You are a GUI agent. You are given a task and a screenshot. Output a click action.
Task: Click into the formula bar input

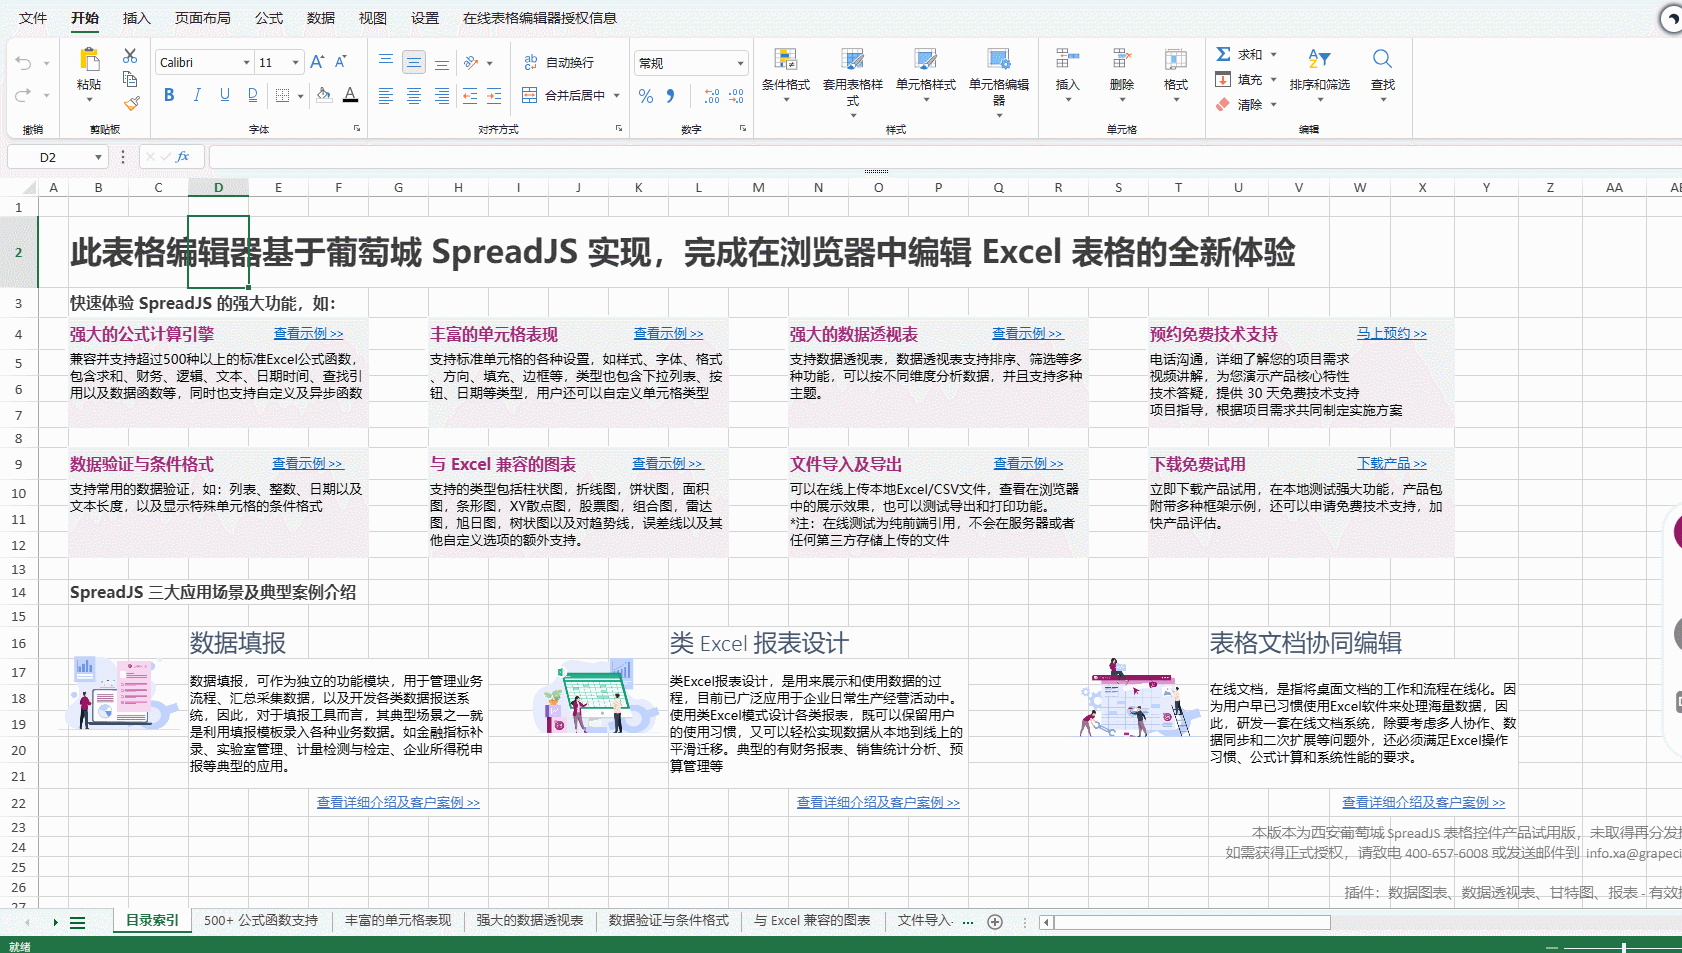[x=945, y=157]
